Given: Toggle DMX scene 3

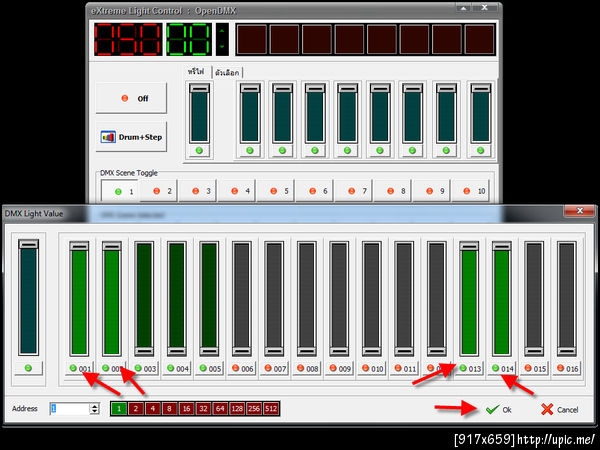Looking at the screenshot, I should click(x=197, y=191).
